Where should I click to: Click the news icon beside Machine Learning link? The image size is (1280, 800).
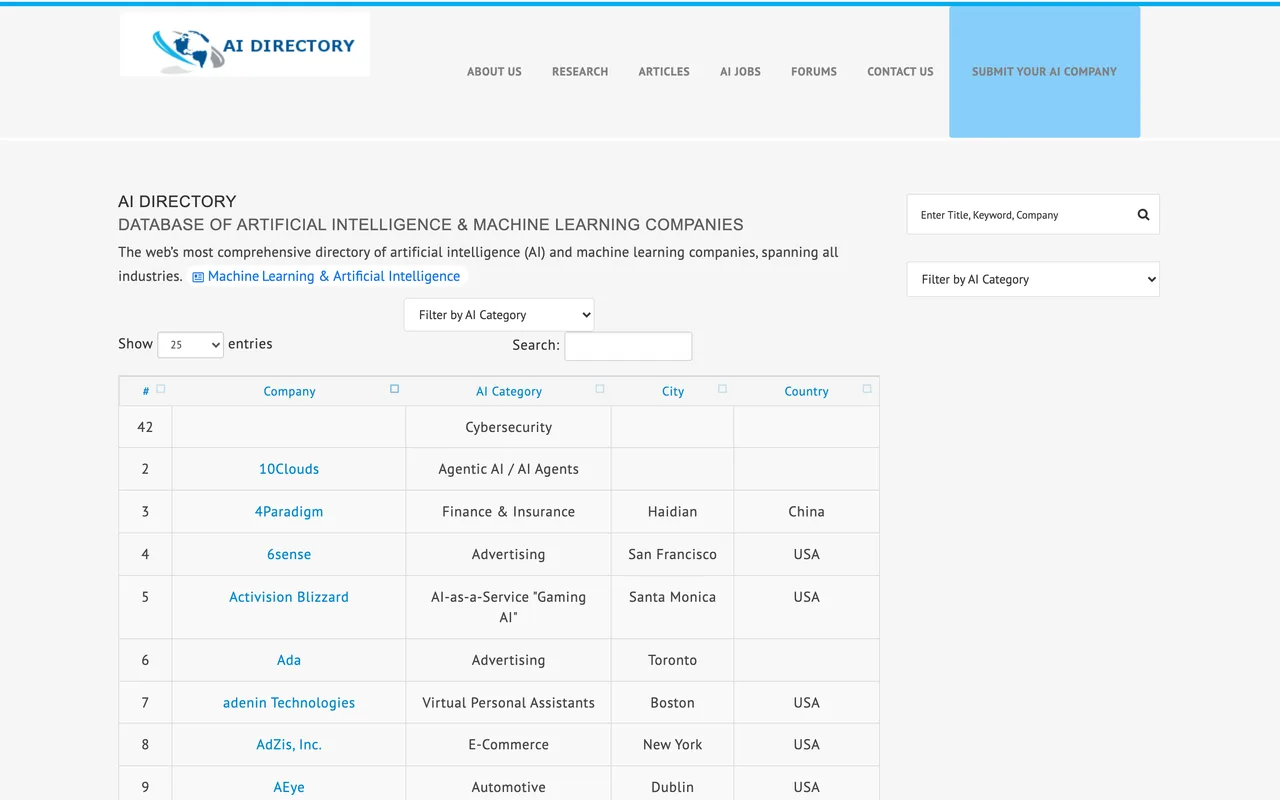(198, 277)
